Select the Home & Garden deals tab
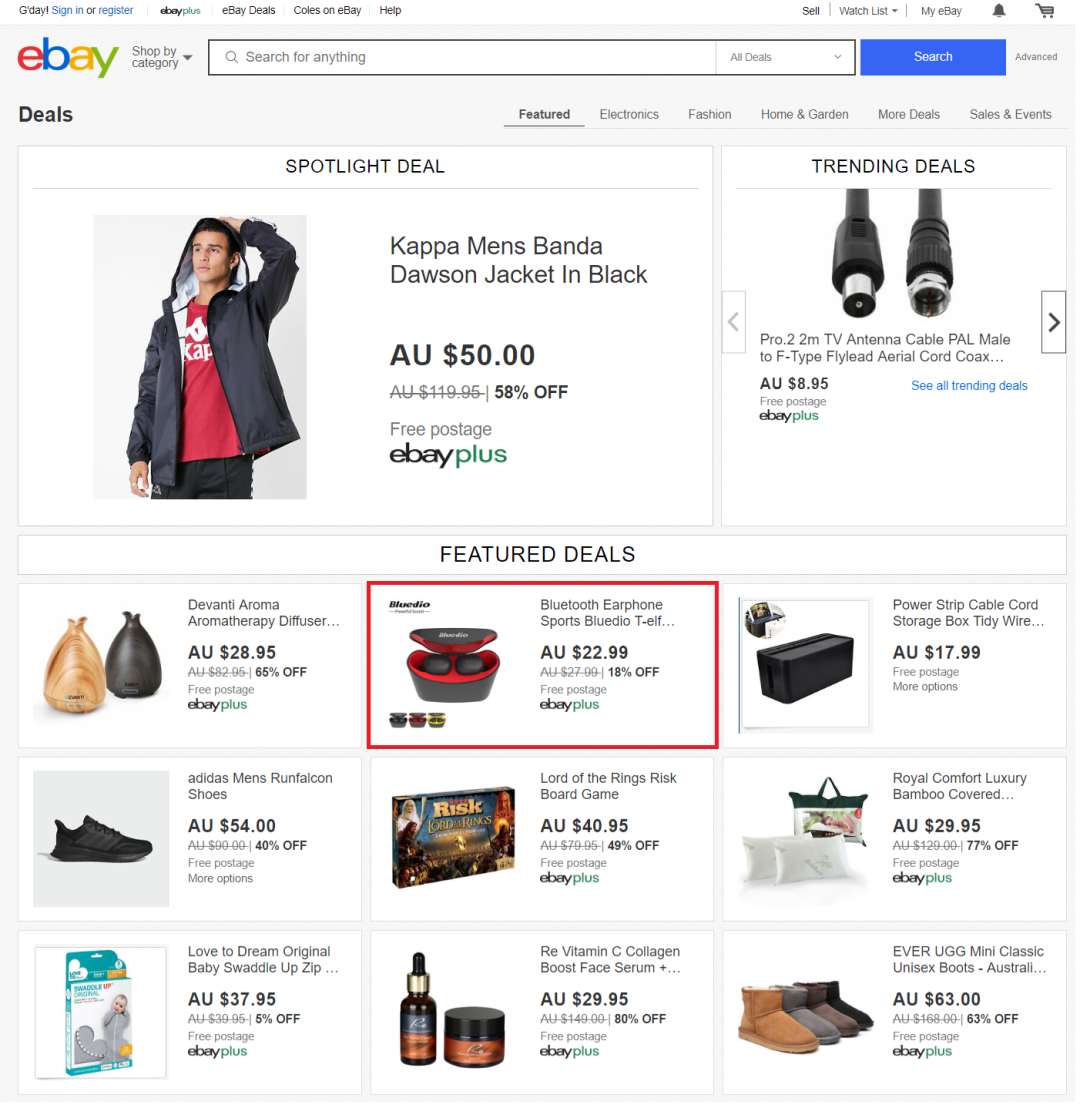 point(804,114)
